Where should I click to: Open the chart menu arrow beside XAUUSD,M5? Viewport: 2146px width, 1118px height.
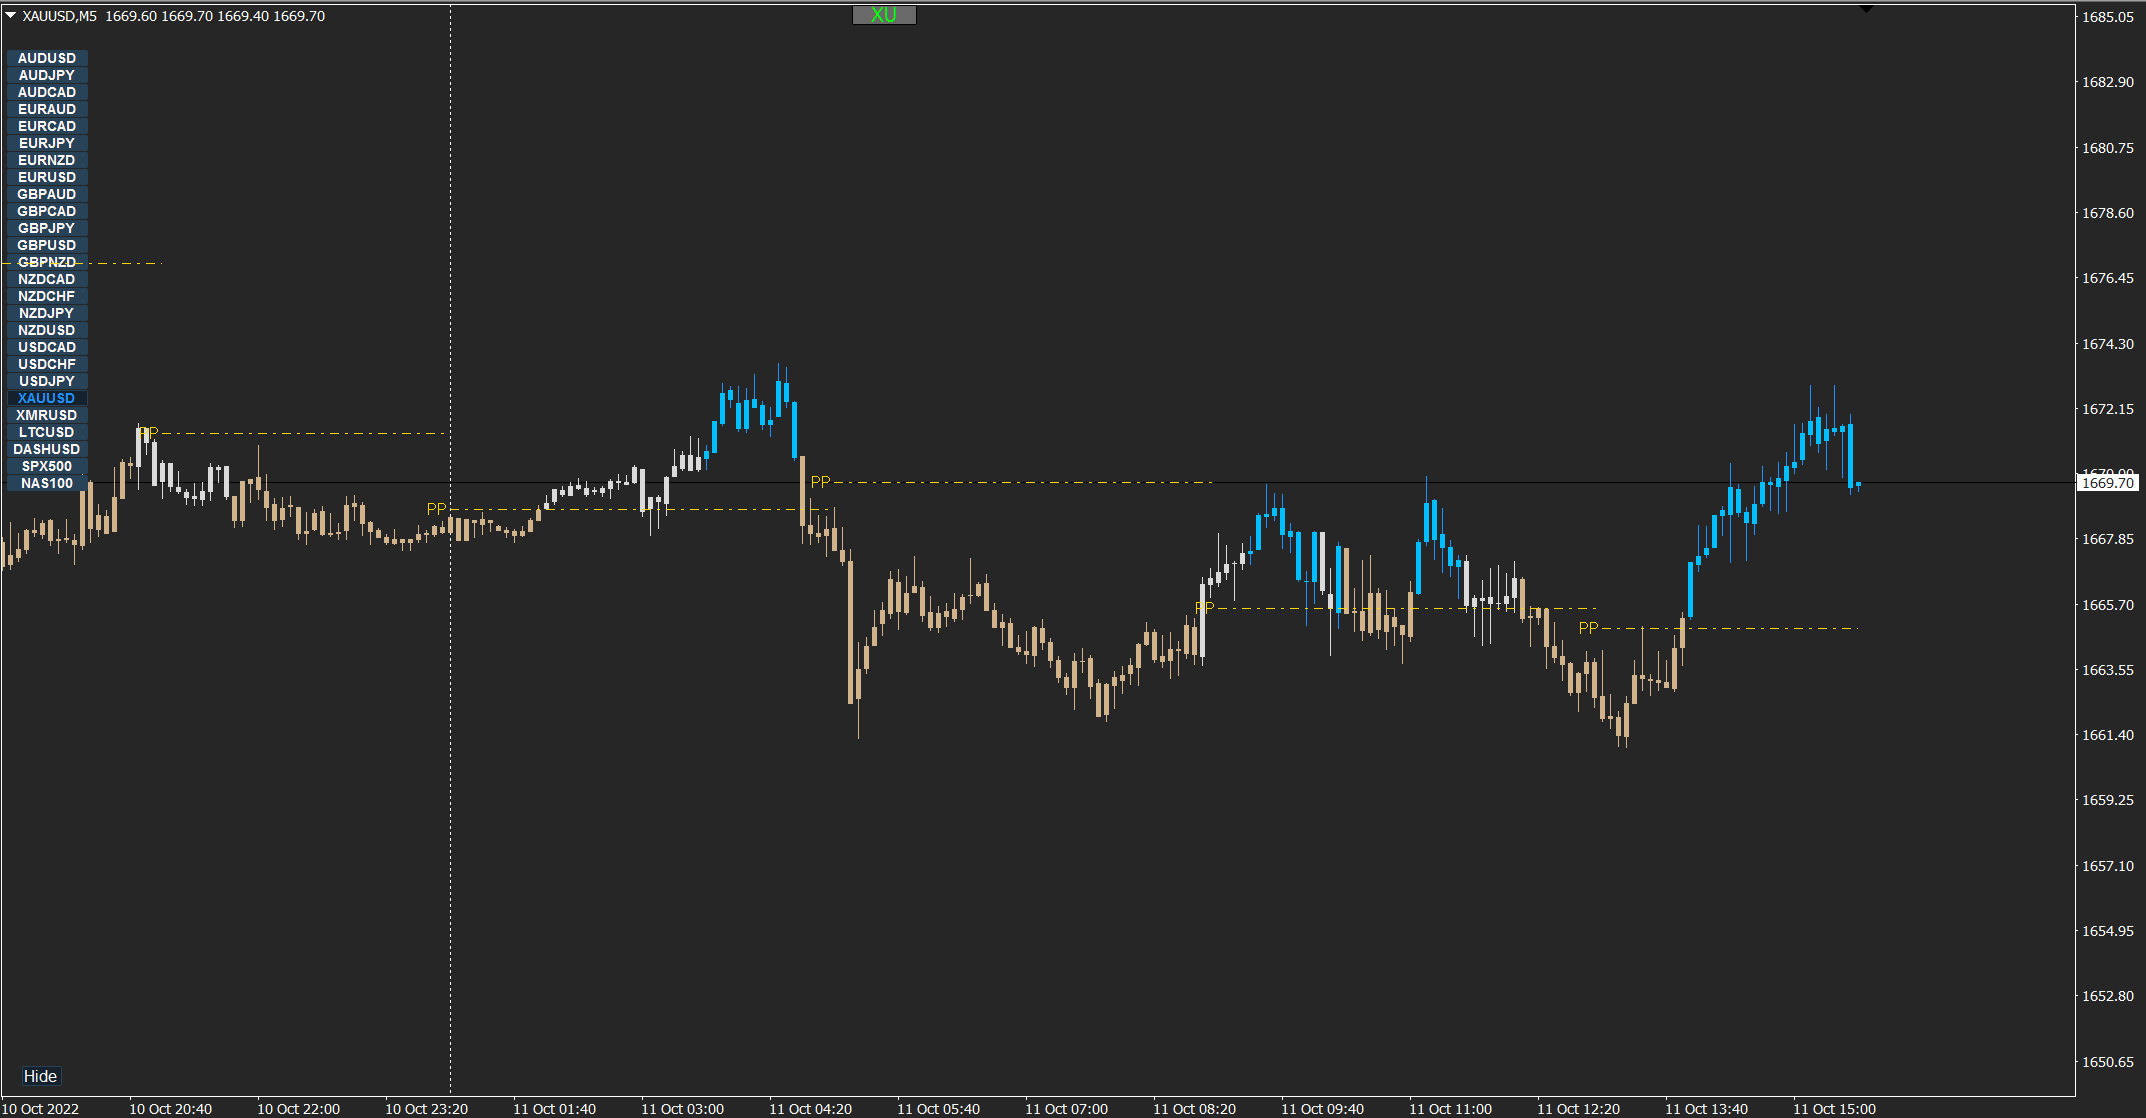tap(11, 16)
